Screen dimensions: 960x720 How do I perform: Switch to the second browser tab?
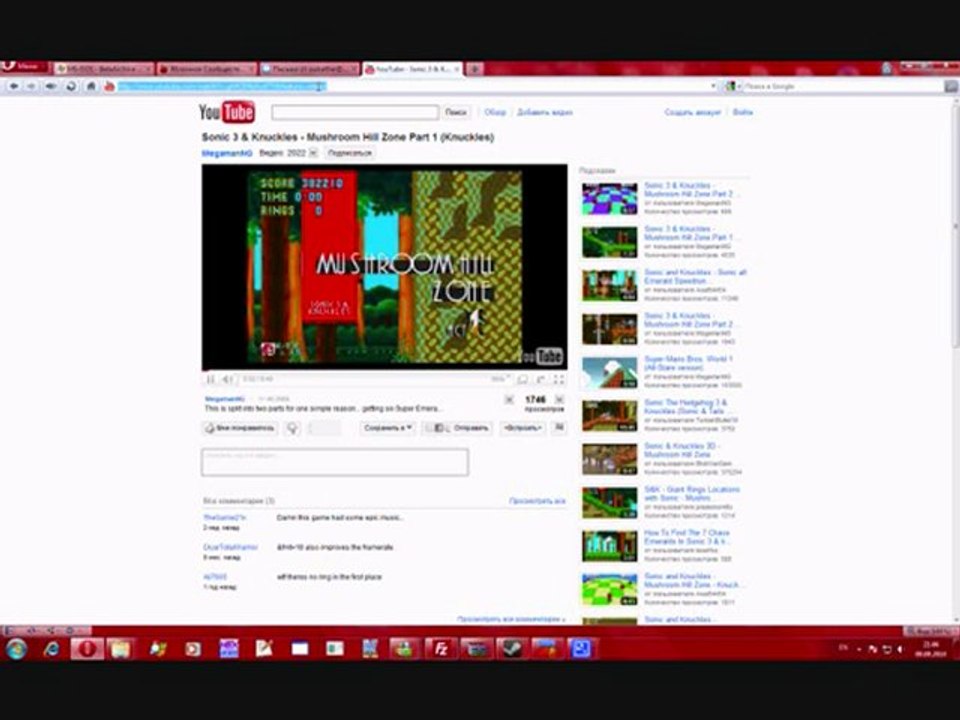tap(206, 69)
